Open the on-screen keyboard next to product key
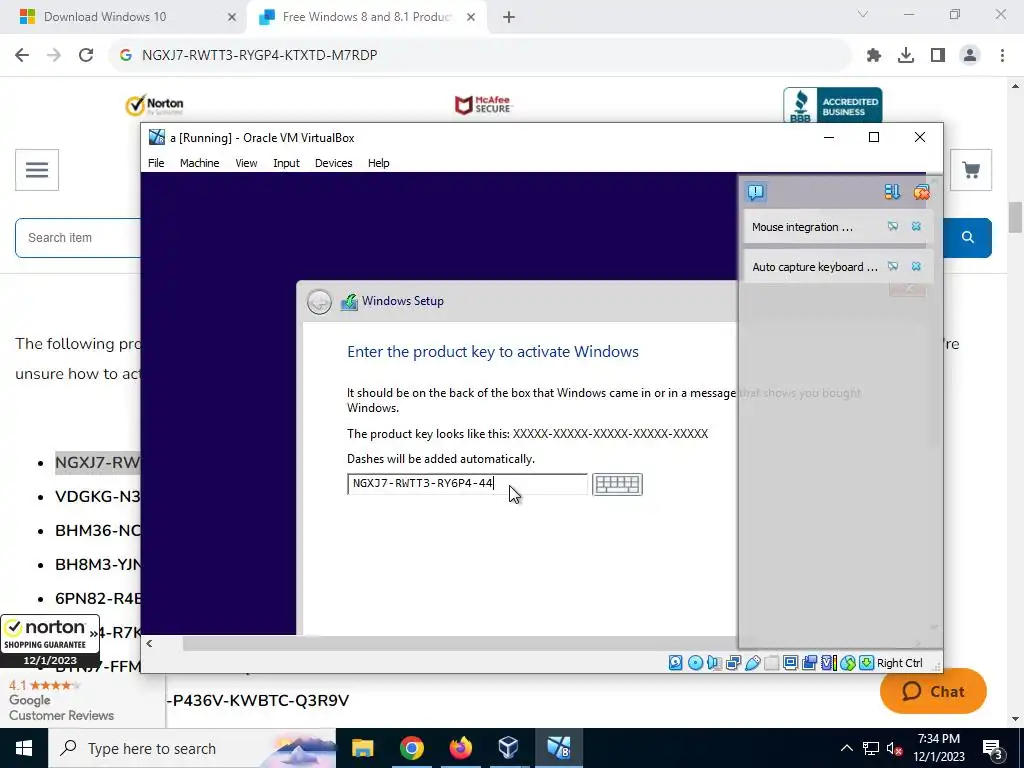 coord(617,484)
